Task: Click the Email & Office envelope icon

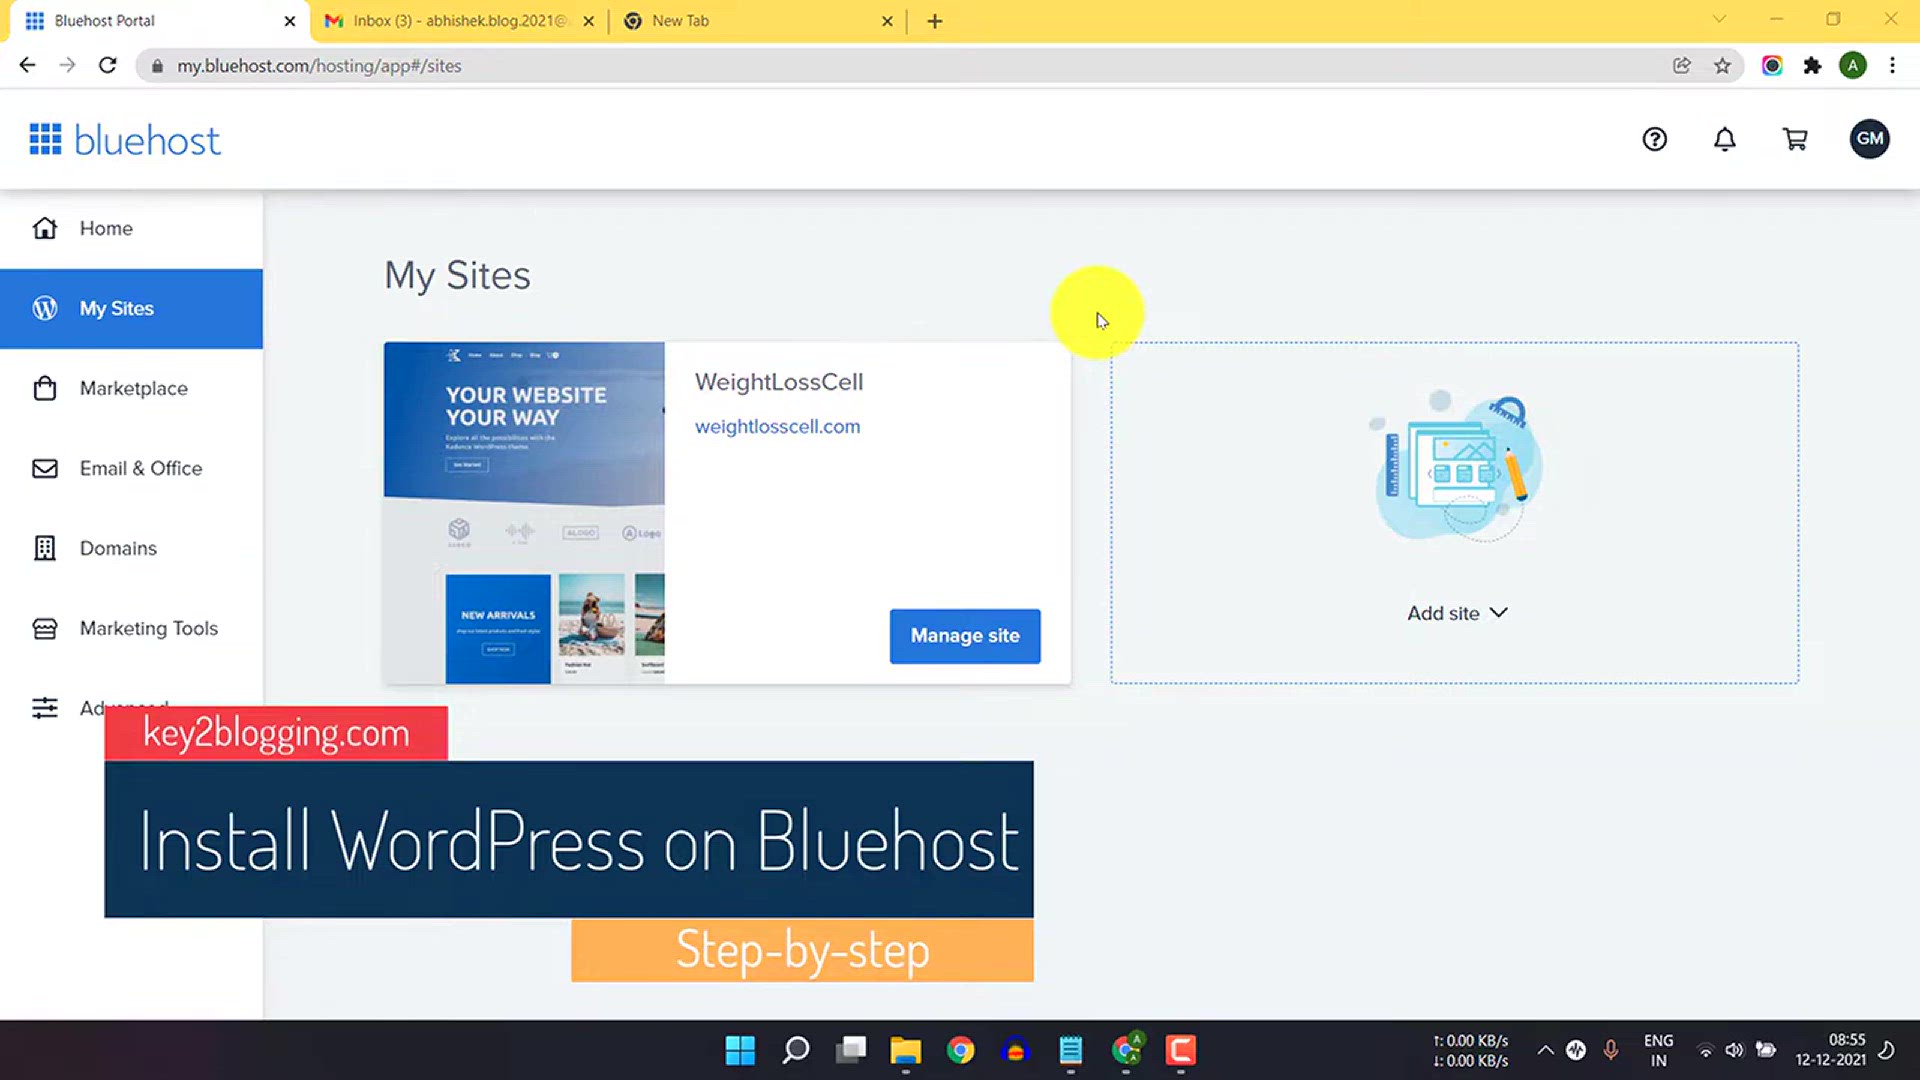Action: tap(45, 468)
